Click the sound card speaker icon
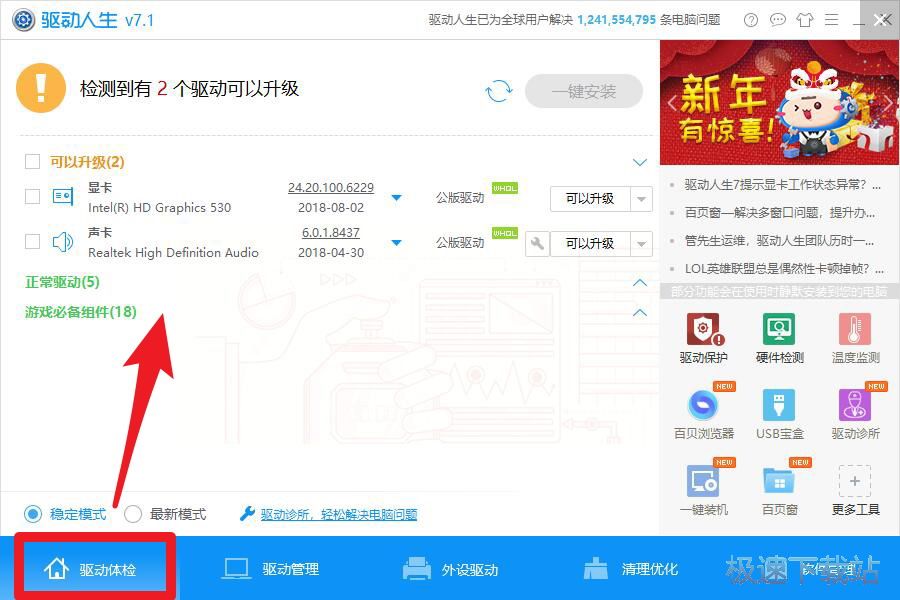This screenshot has width=900, height=600. coord(63,242)
